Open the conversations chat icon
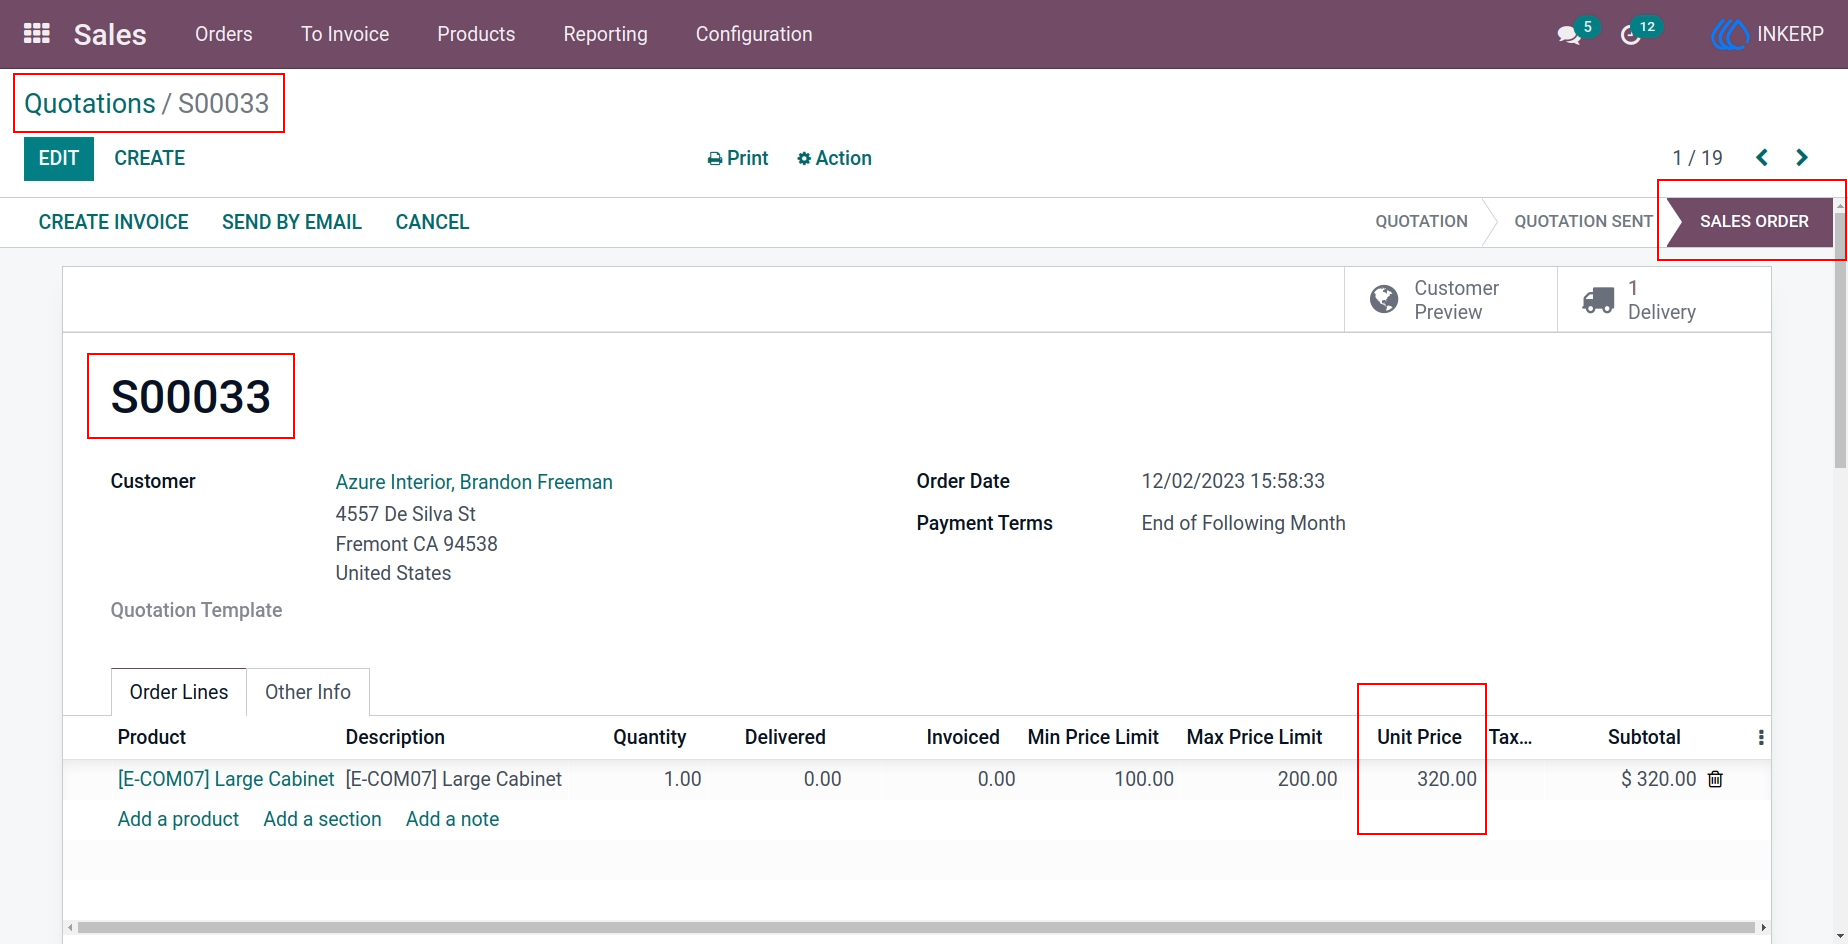 pos(1569,35)
